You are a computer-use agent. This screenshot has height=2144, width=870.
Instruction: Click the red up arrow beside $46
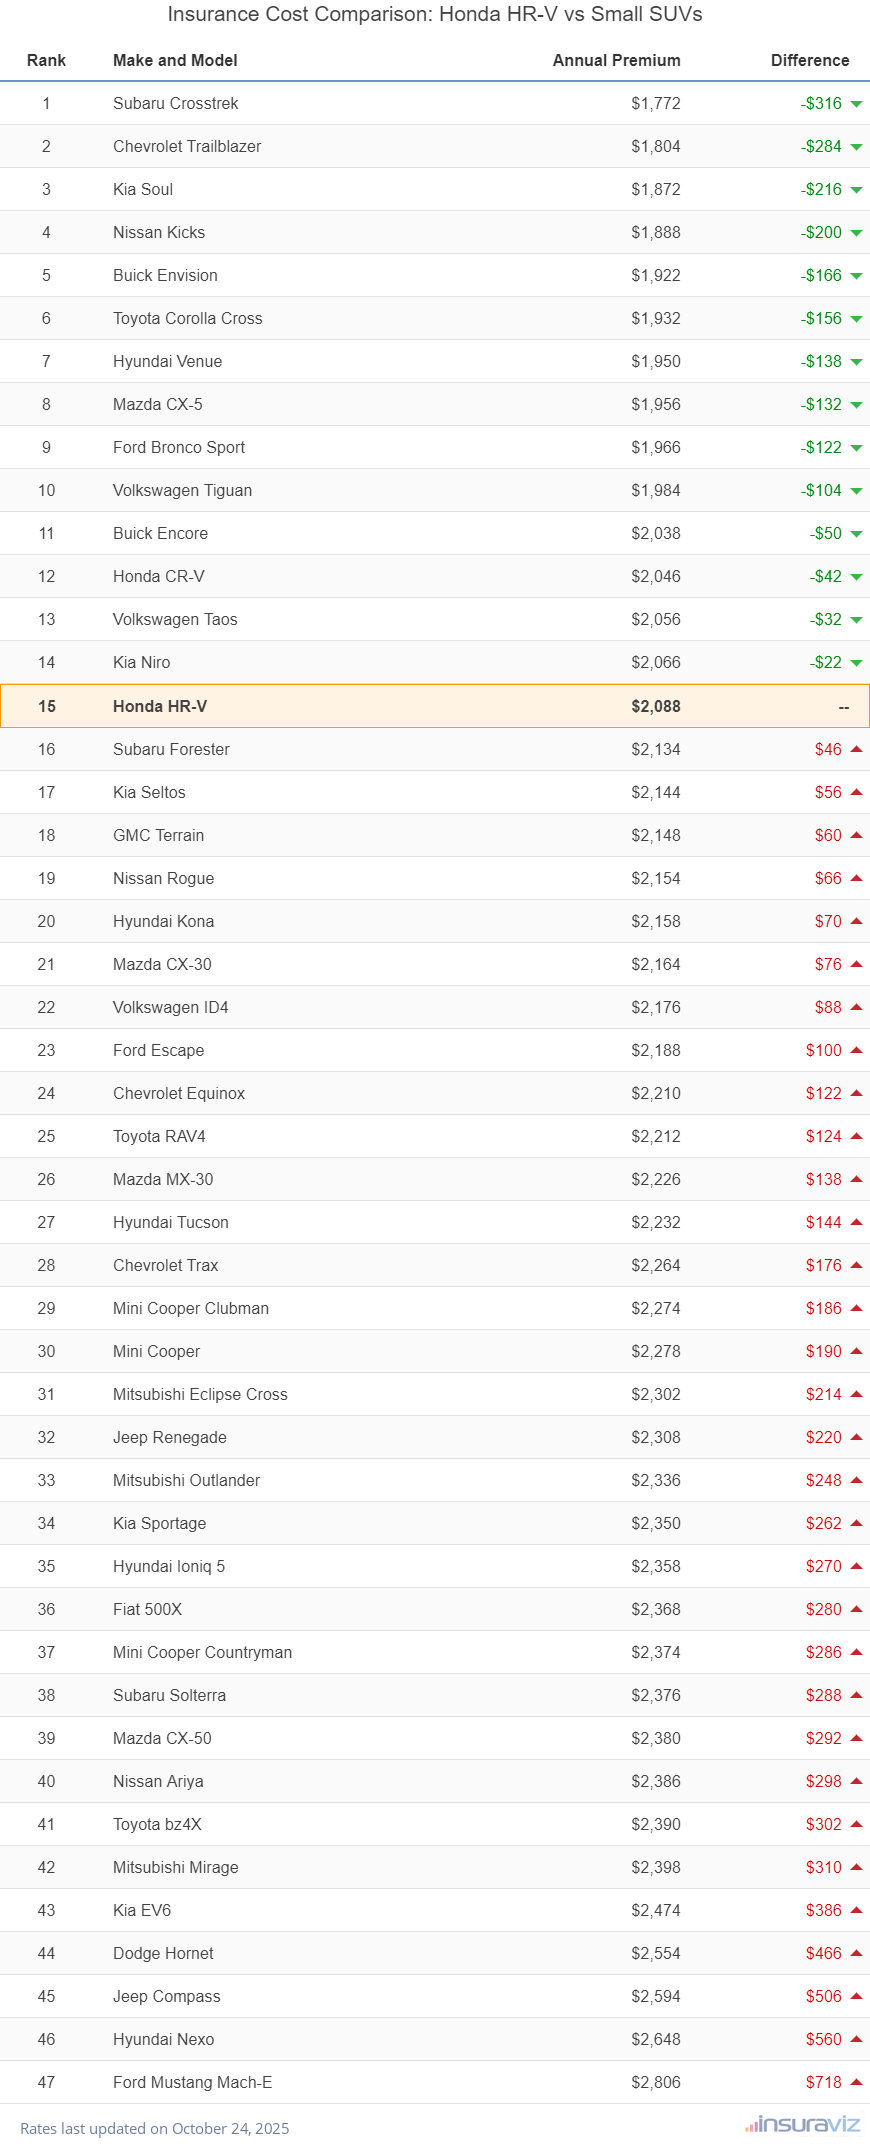(856, 749)
